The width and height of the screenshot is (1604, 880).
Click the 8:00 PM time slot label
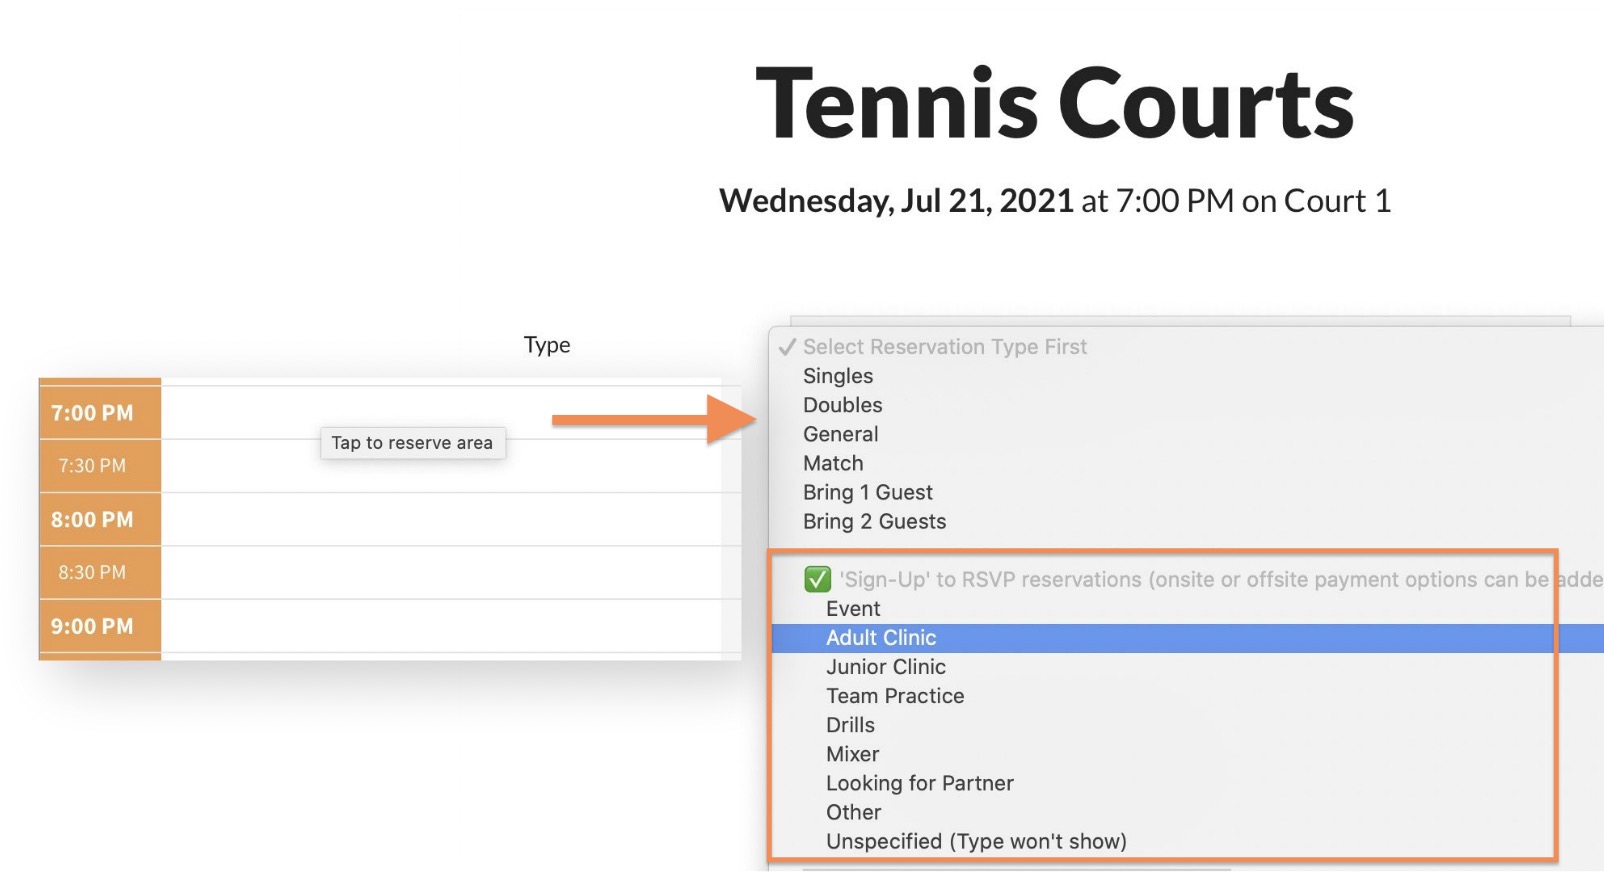point(92,520)
